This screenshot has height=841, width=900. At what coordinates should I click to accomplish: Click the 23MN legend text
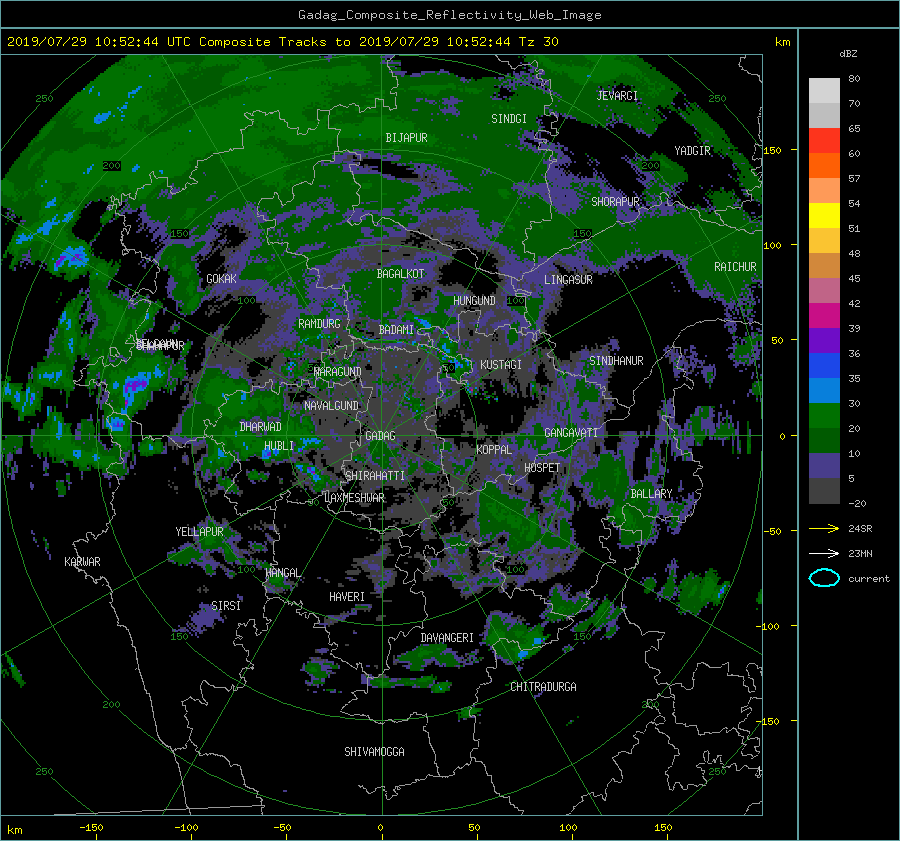click(860, 553)
